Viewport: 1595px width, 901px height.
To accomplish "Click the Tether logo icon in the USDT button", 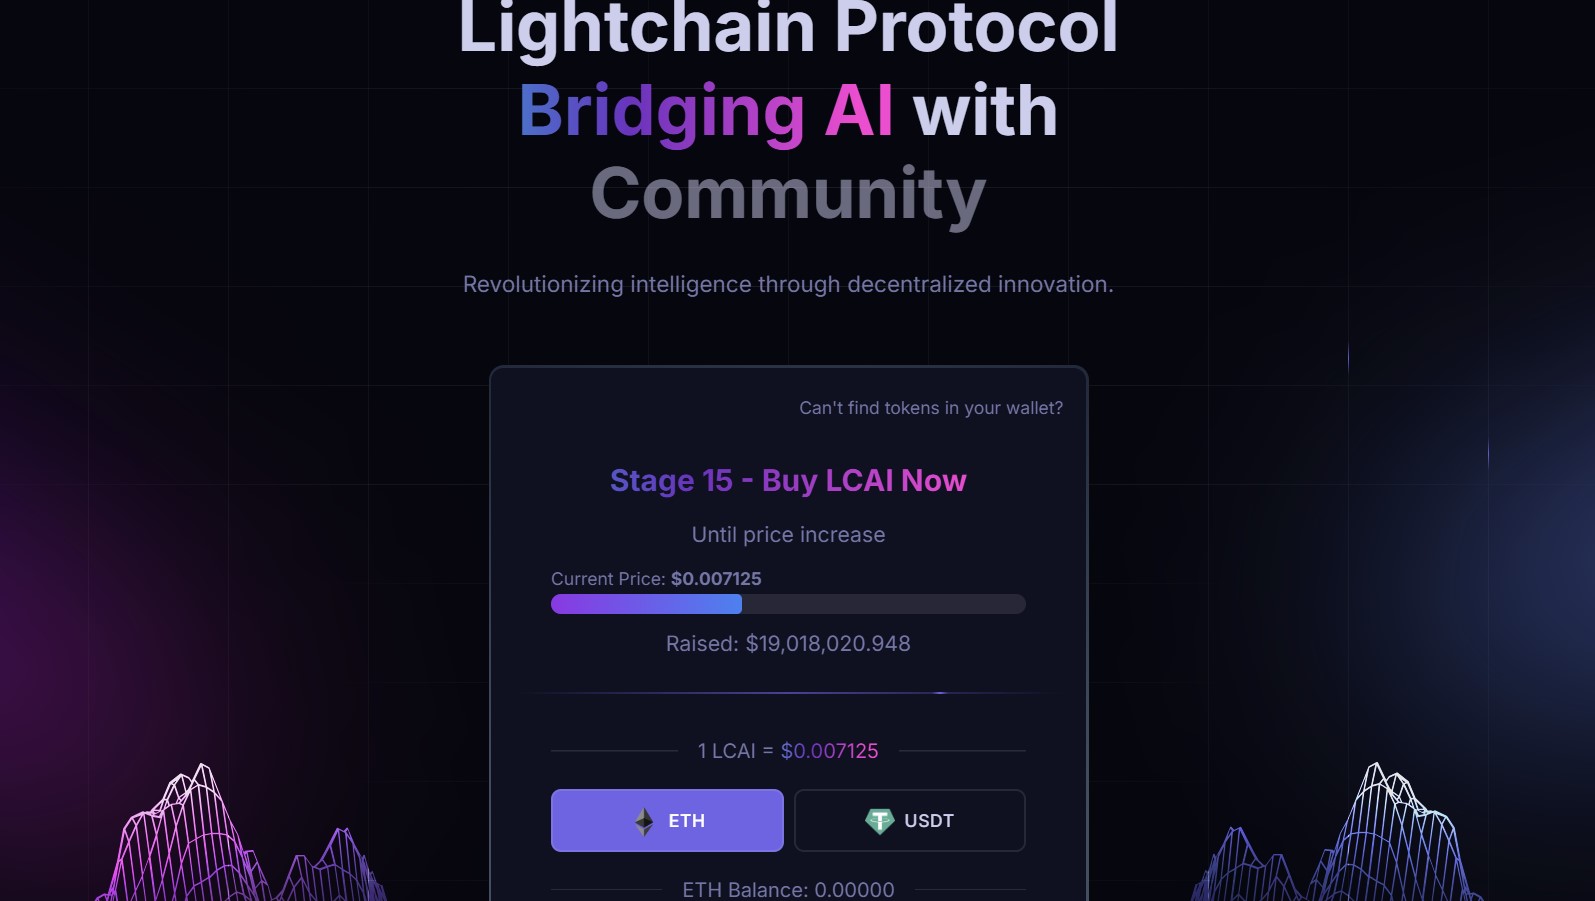I will pos(879,820).
